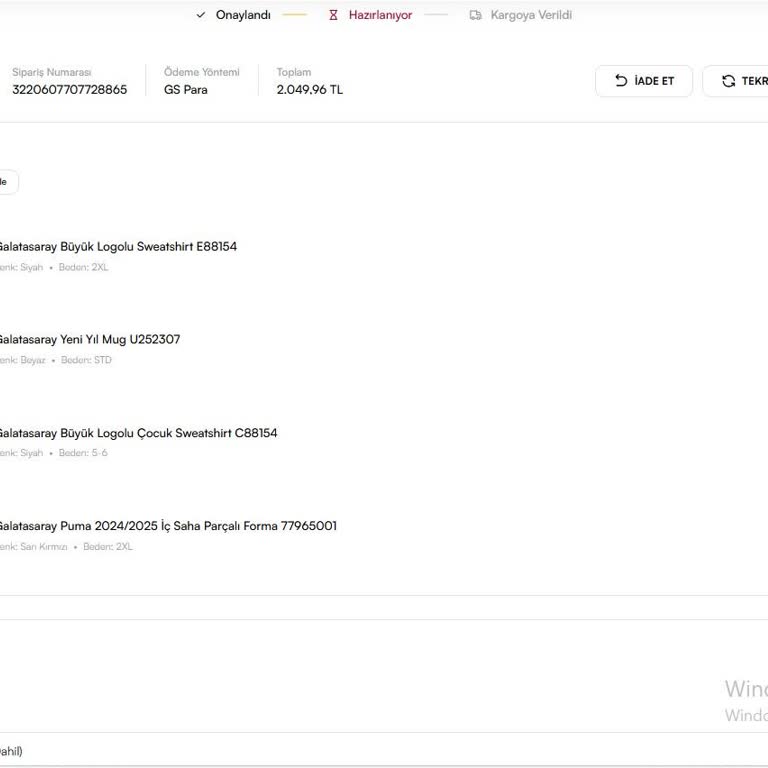Click the hourglass icon beside Hazırlanıyor

(x=333, y=15)
